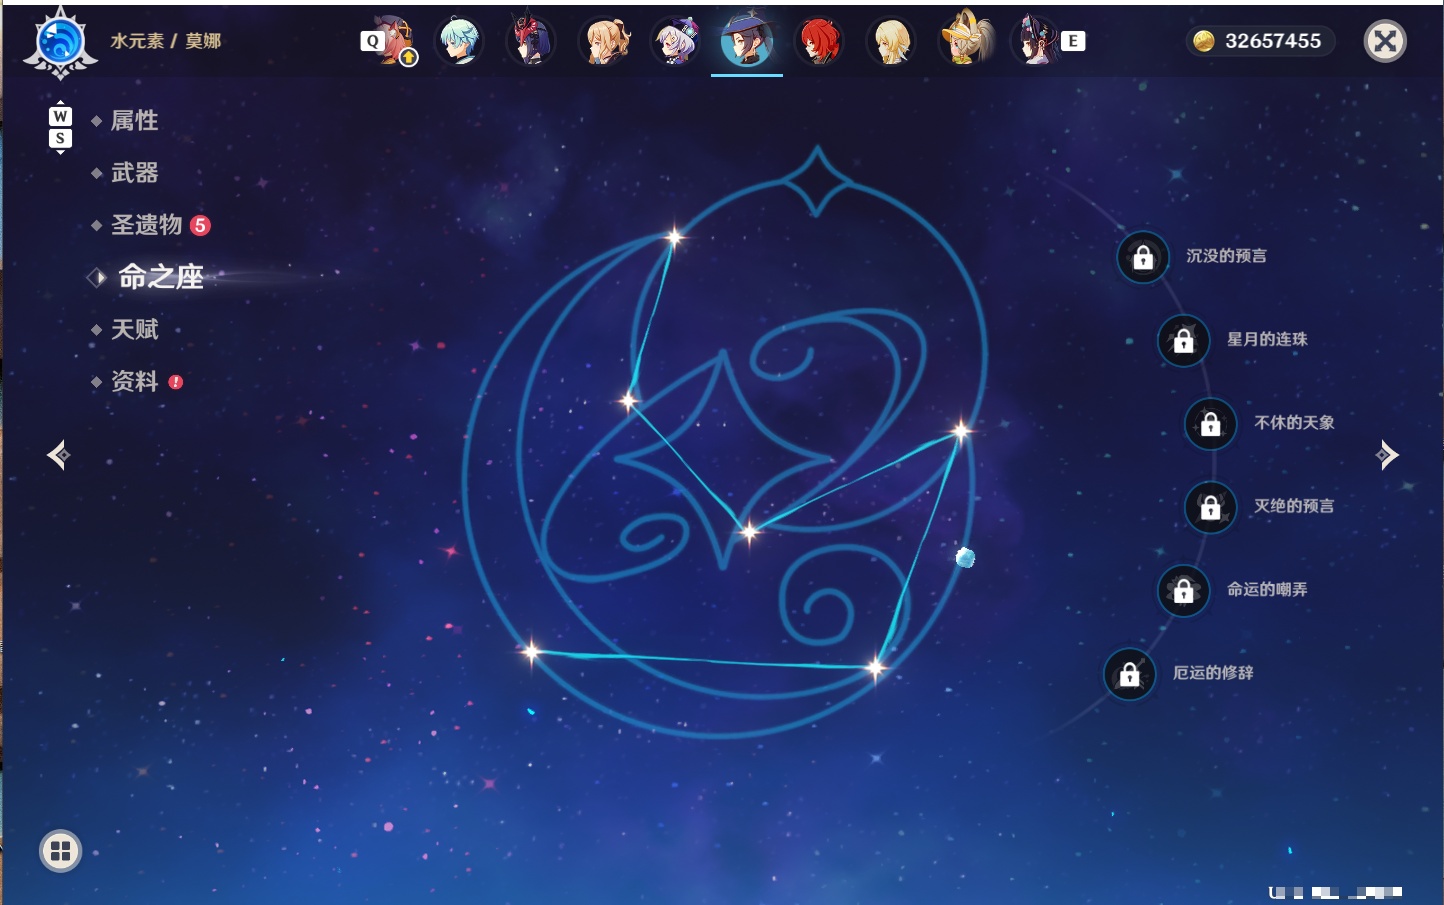1444x905 pixels.
Task: Click the 不休的天象 label
Action: (x=1294, y=422)
